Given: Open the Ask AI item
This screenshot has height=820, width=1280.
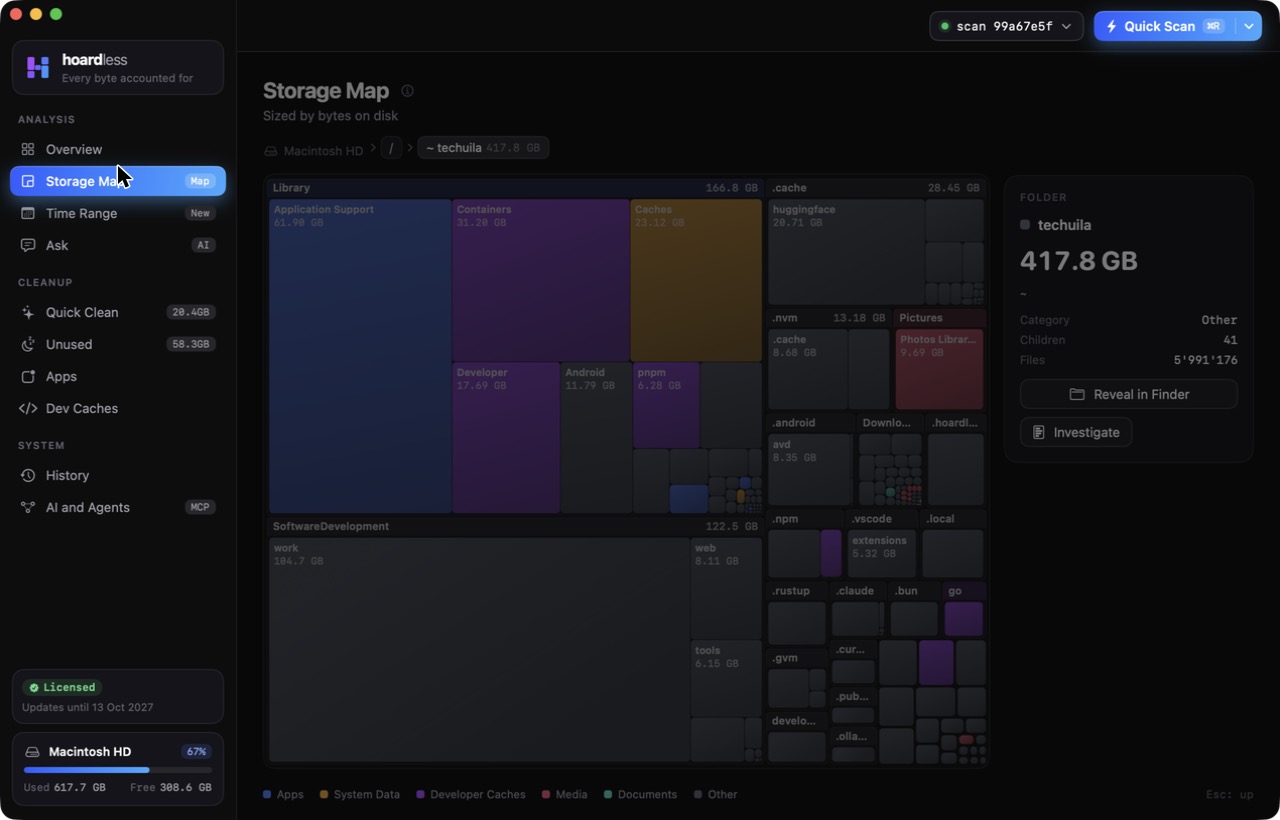Looking at the screenshot, I should 118,245.
